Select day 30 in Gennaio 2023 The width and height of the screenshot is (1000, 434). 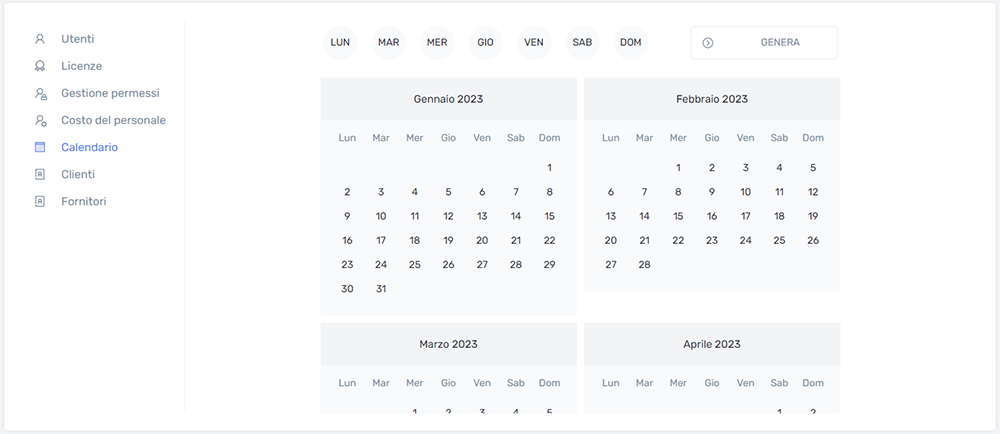point(347,289)
